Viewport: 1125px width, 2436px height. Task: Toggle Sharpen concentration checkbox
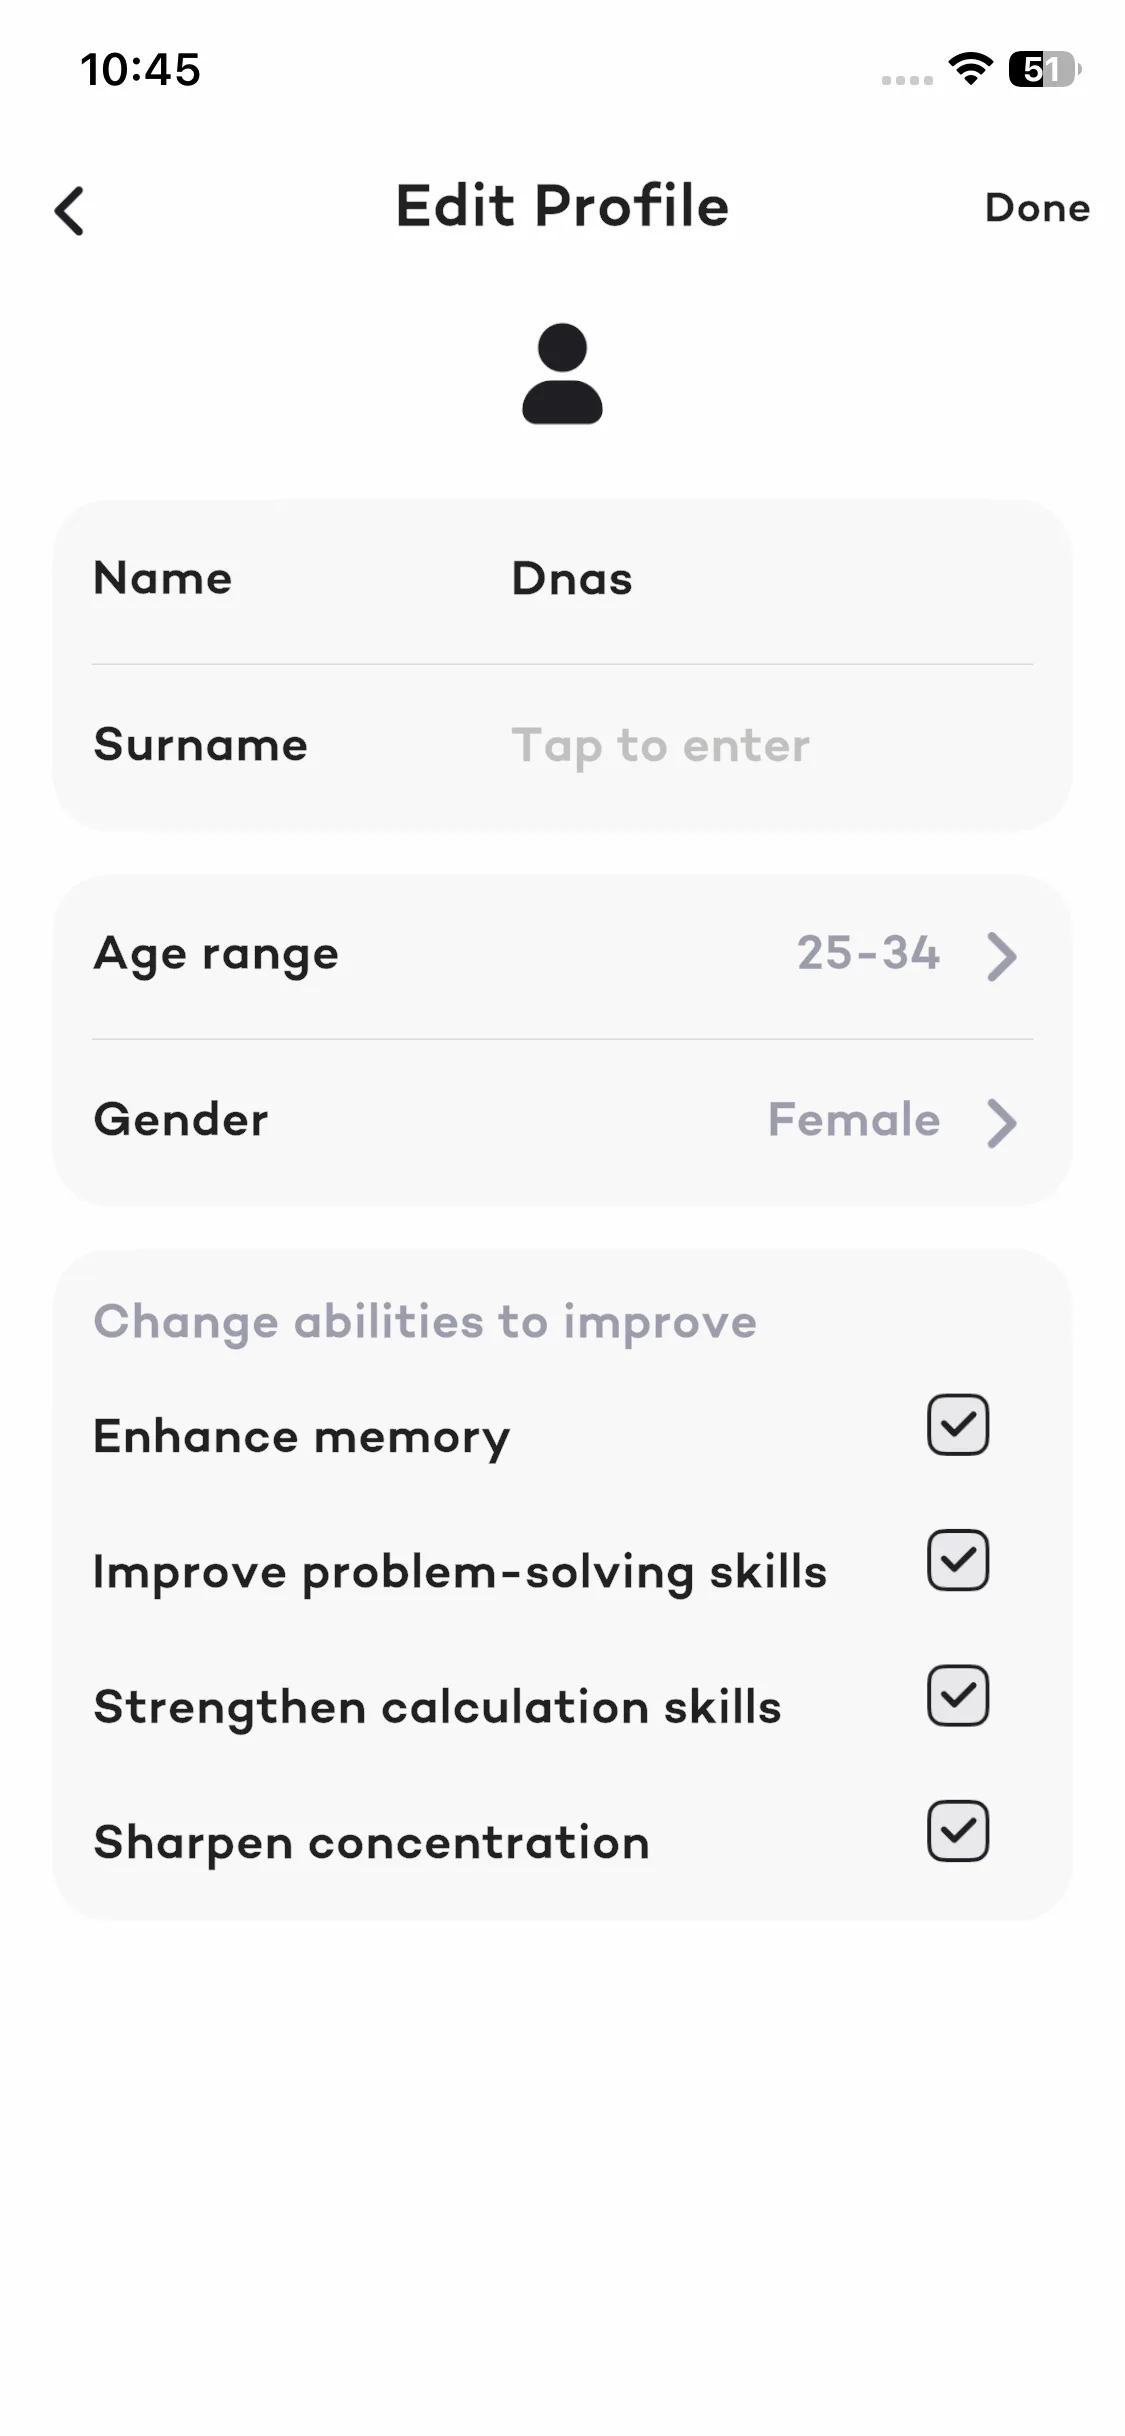(957, 1831)
